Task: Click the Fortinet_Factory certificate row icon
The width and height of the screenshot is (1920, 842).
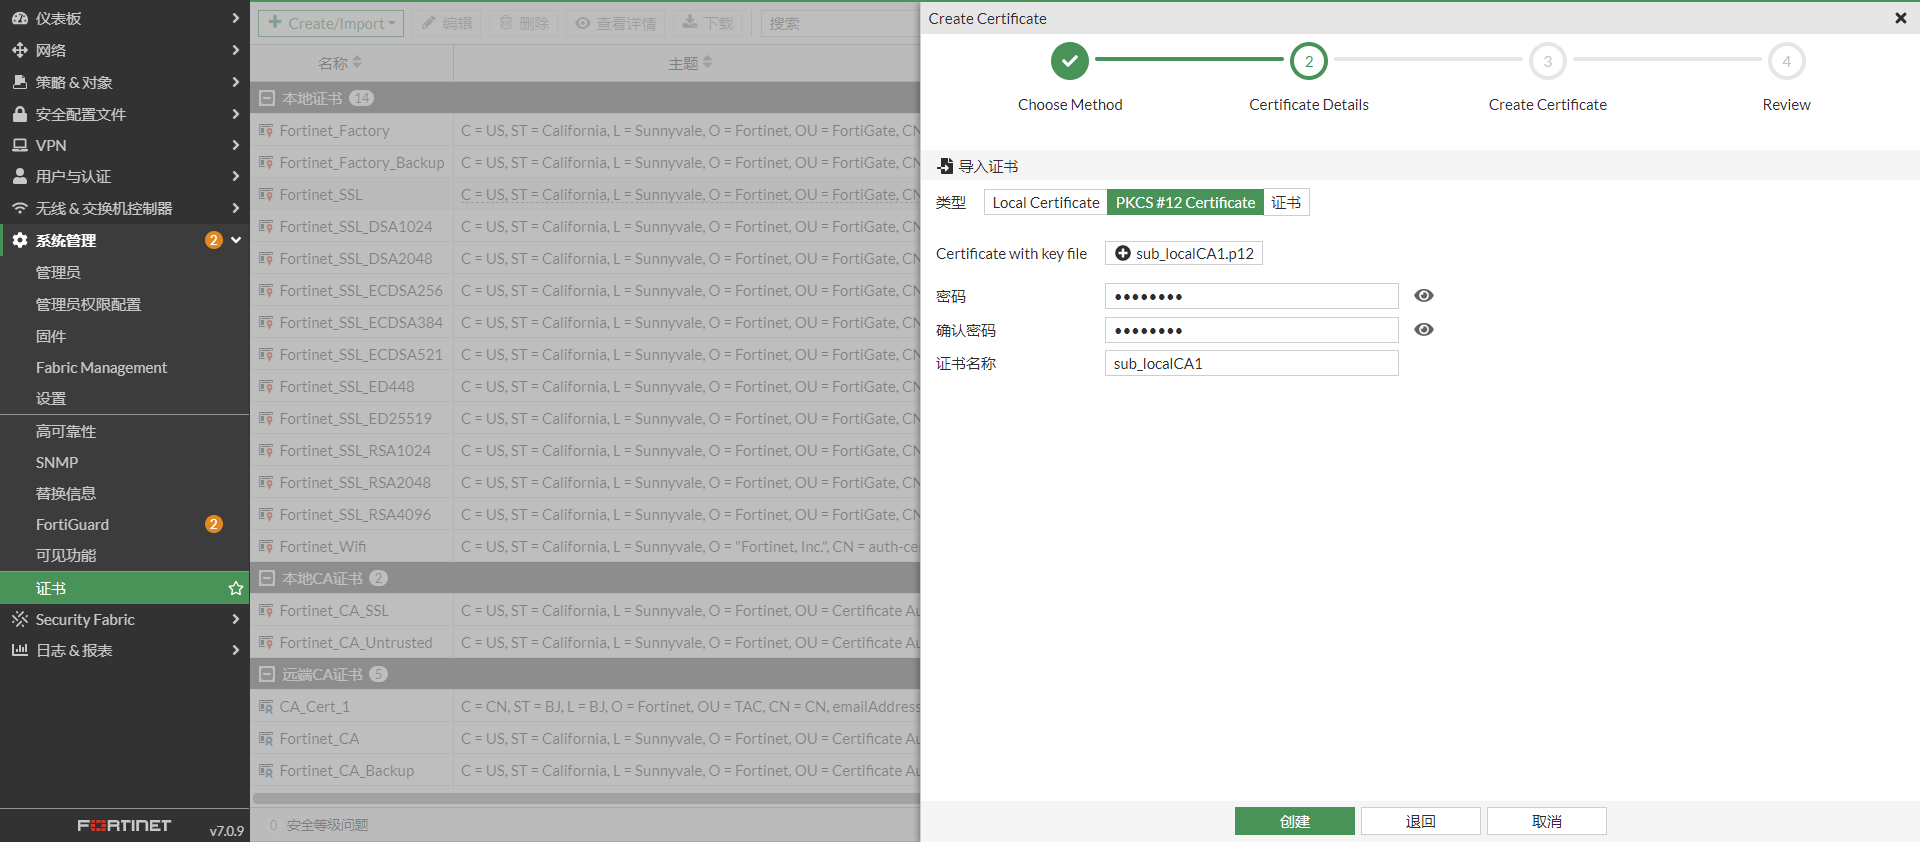Action: (x=266, y=131)
